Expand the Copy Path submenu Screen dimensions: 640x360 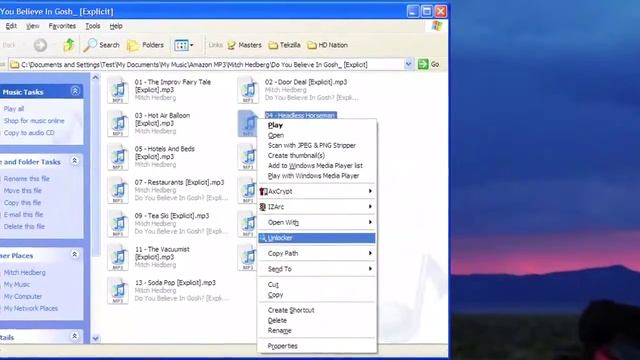pos(317,253)
